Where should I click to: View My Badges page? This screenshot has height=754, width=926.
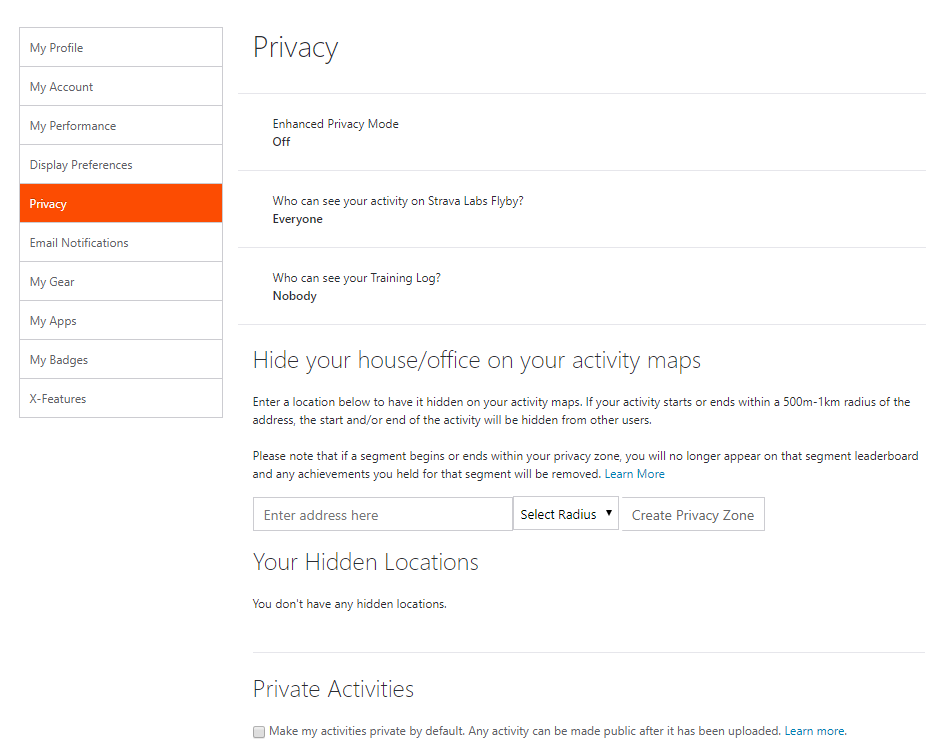pyautogui.click(x=121, y=359)
